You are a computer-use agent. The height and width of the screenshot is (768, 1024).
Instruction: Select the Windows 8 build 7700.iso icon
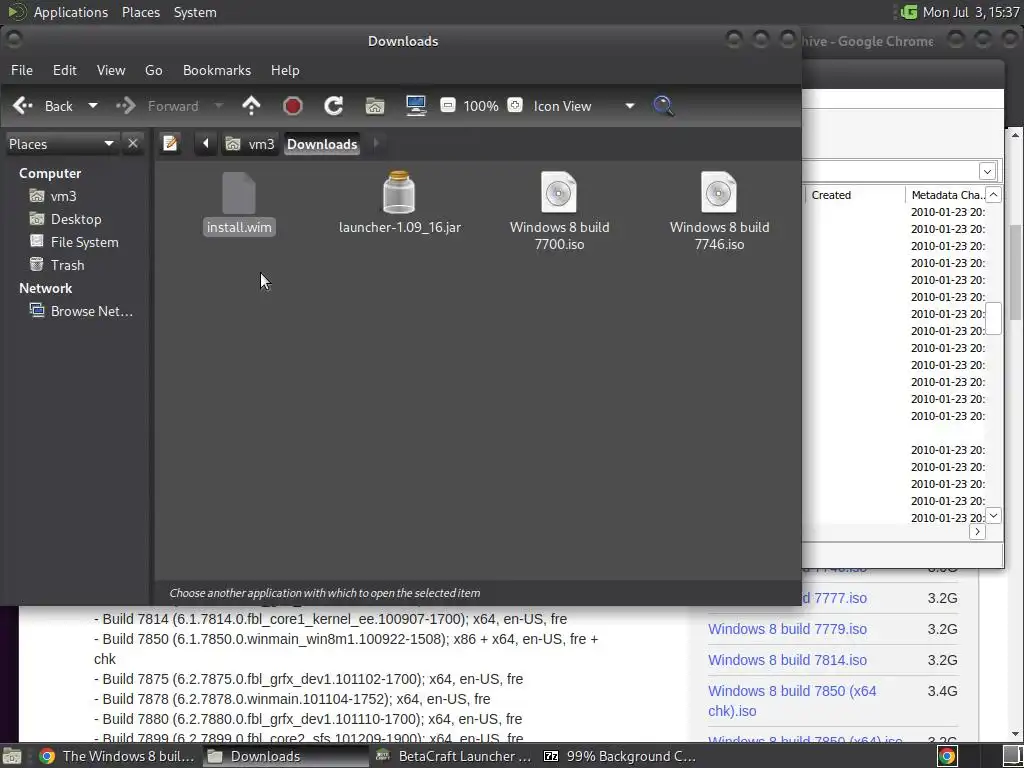(559, 192)
